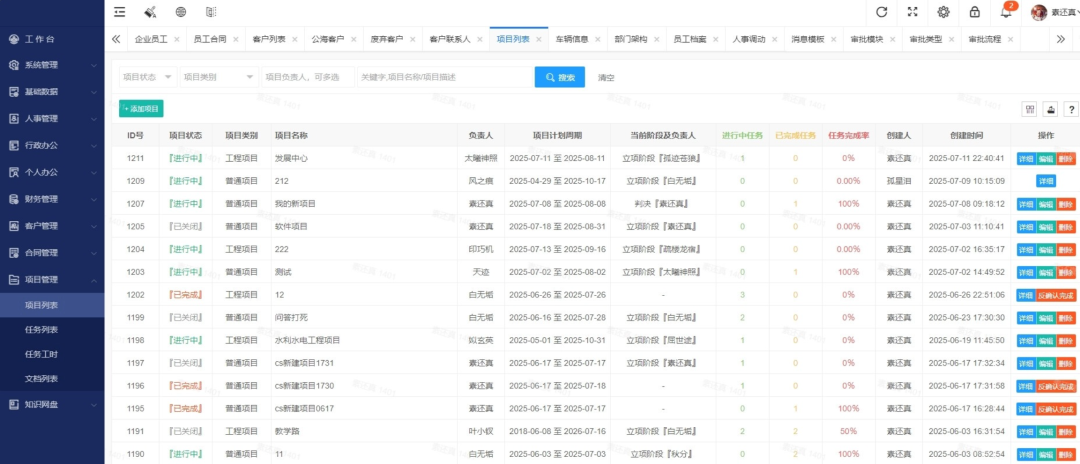This screenshot has height=464, width=1080.
Task: Click 详细 for project 发展中心
Action: [x=1026, y=158]
